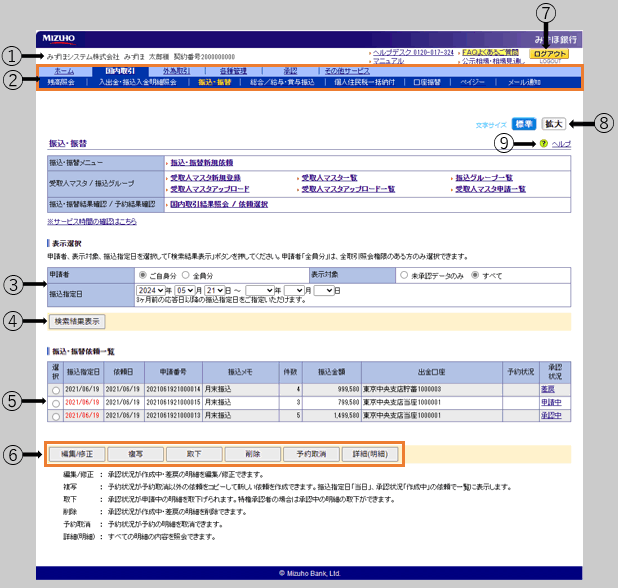Open the start year dropdown showing 2024
The height and width of the screenshot is (588, 618).
(x=155, y=290)
